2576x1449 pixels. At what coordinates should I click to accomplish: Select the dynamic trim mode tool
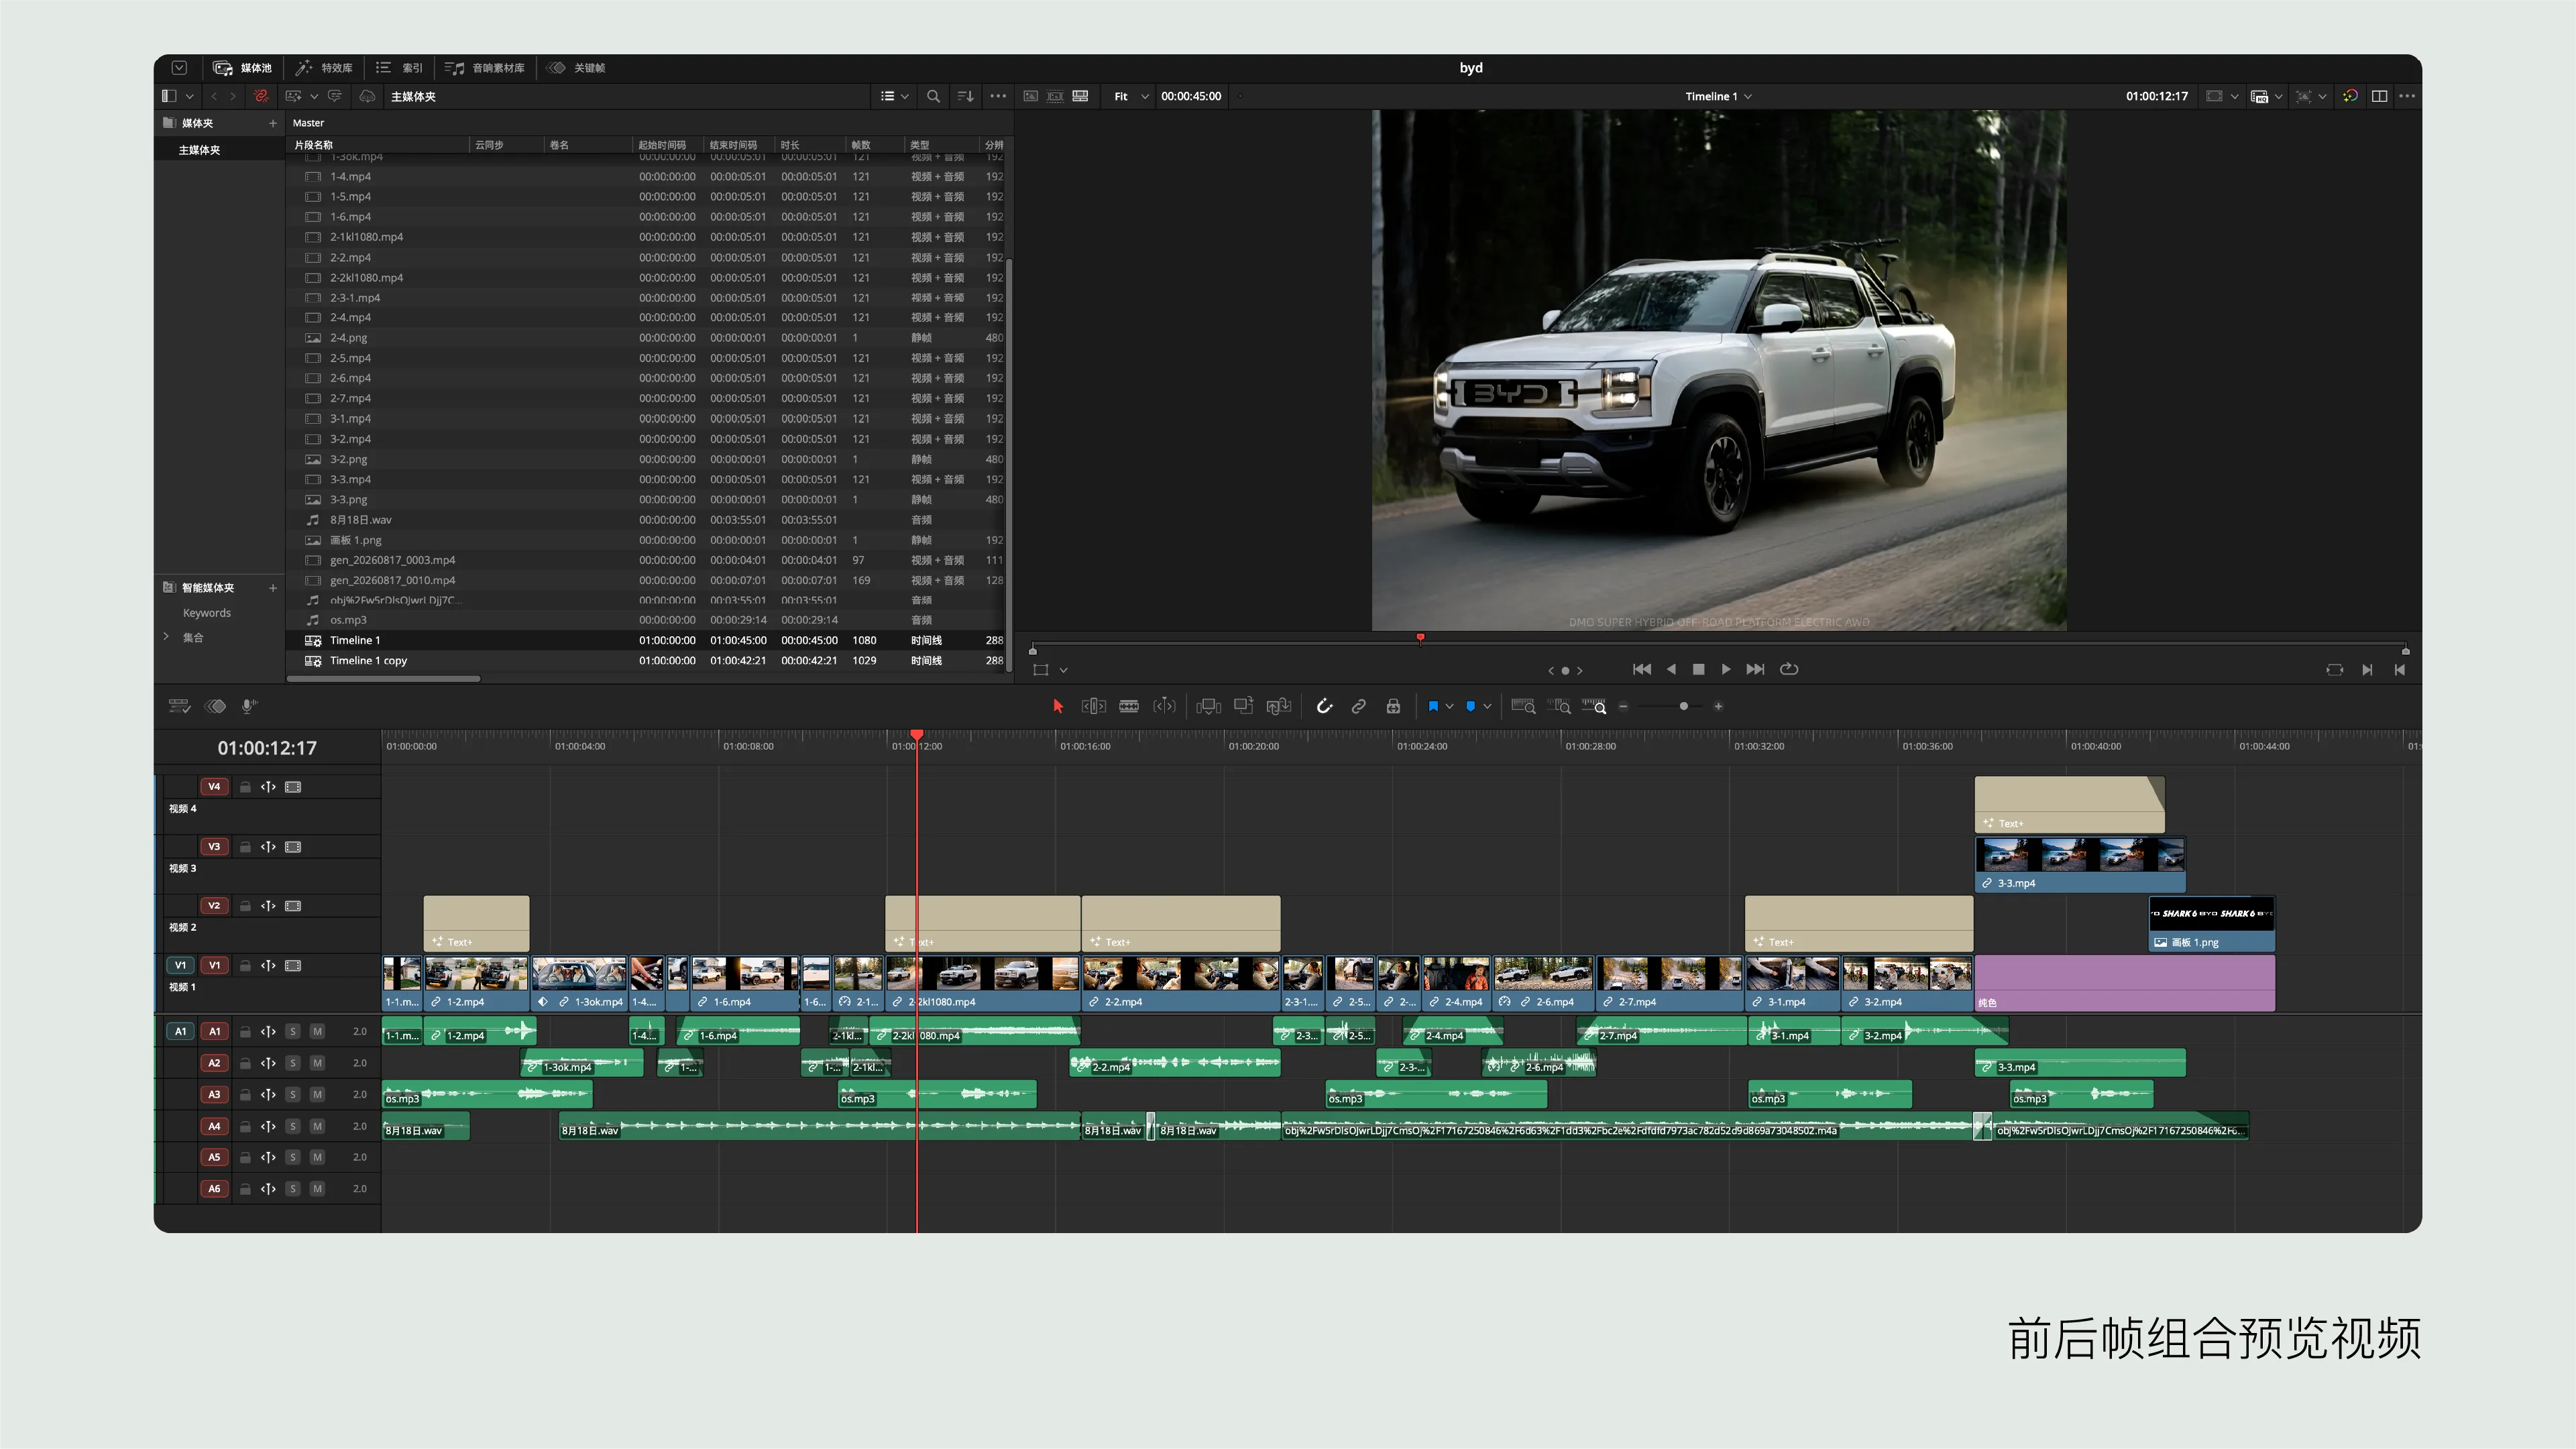(1164, 706)
